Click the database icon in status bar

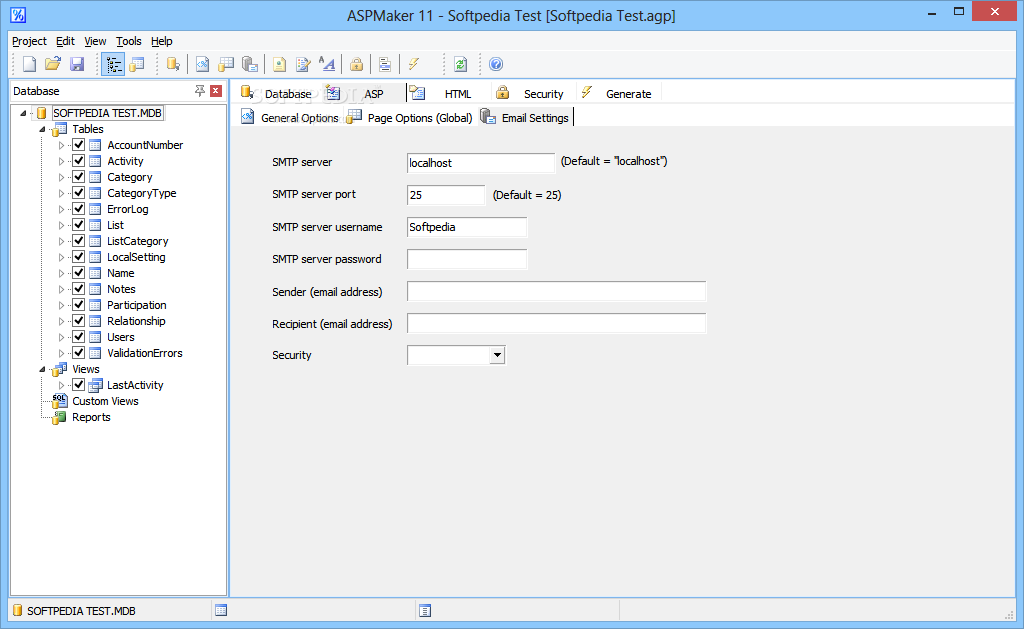coord(18,611)
